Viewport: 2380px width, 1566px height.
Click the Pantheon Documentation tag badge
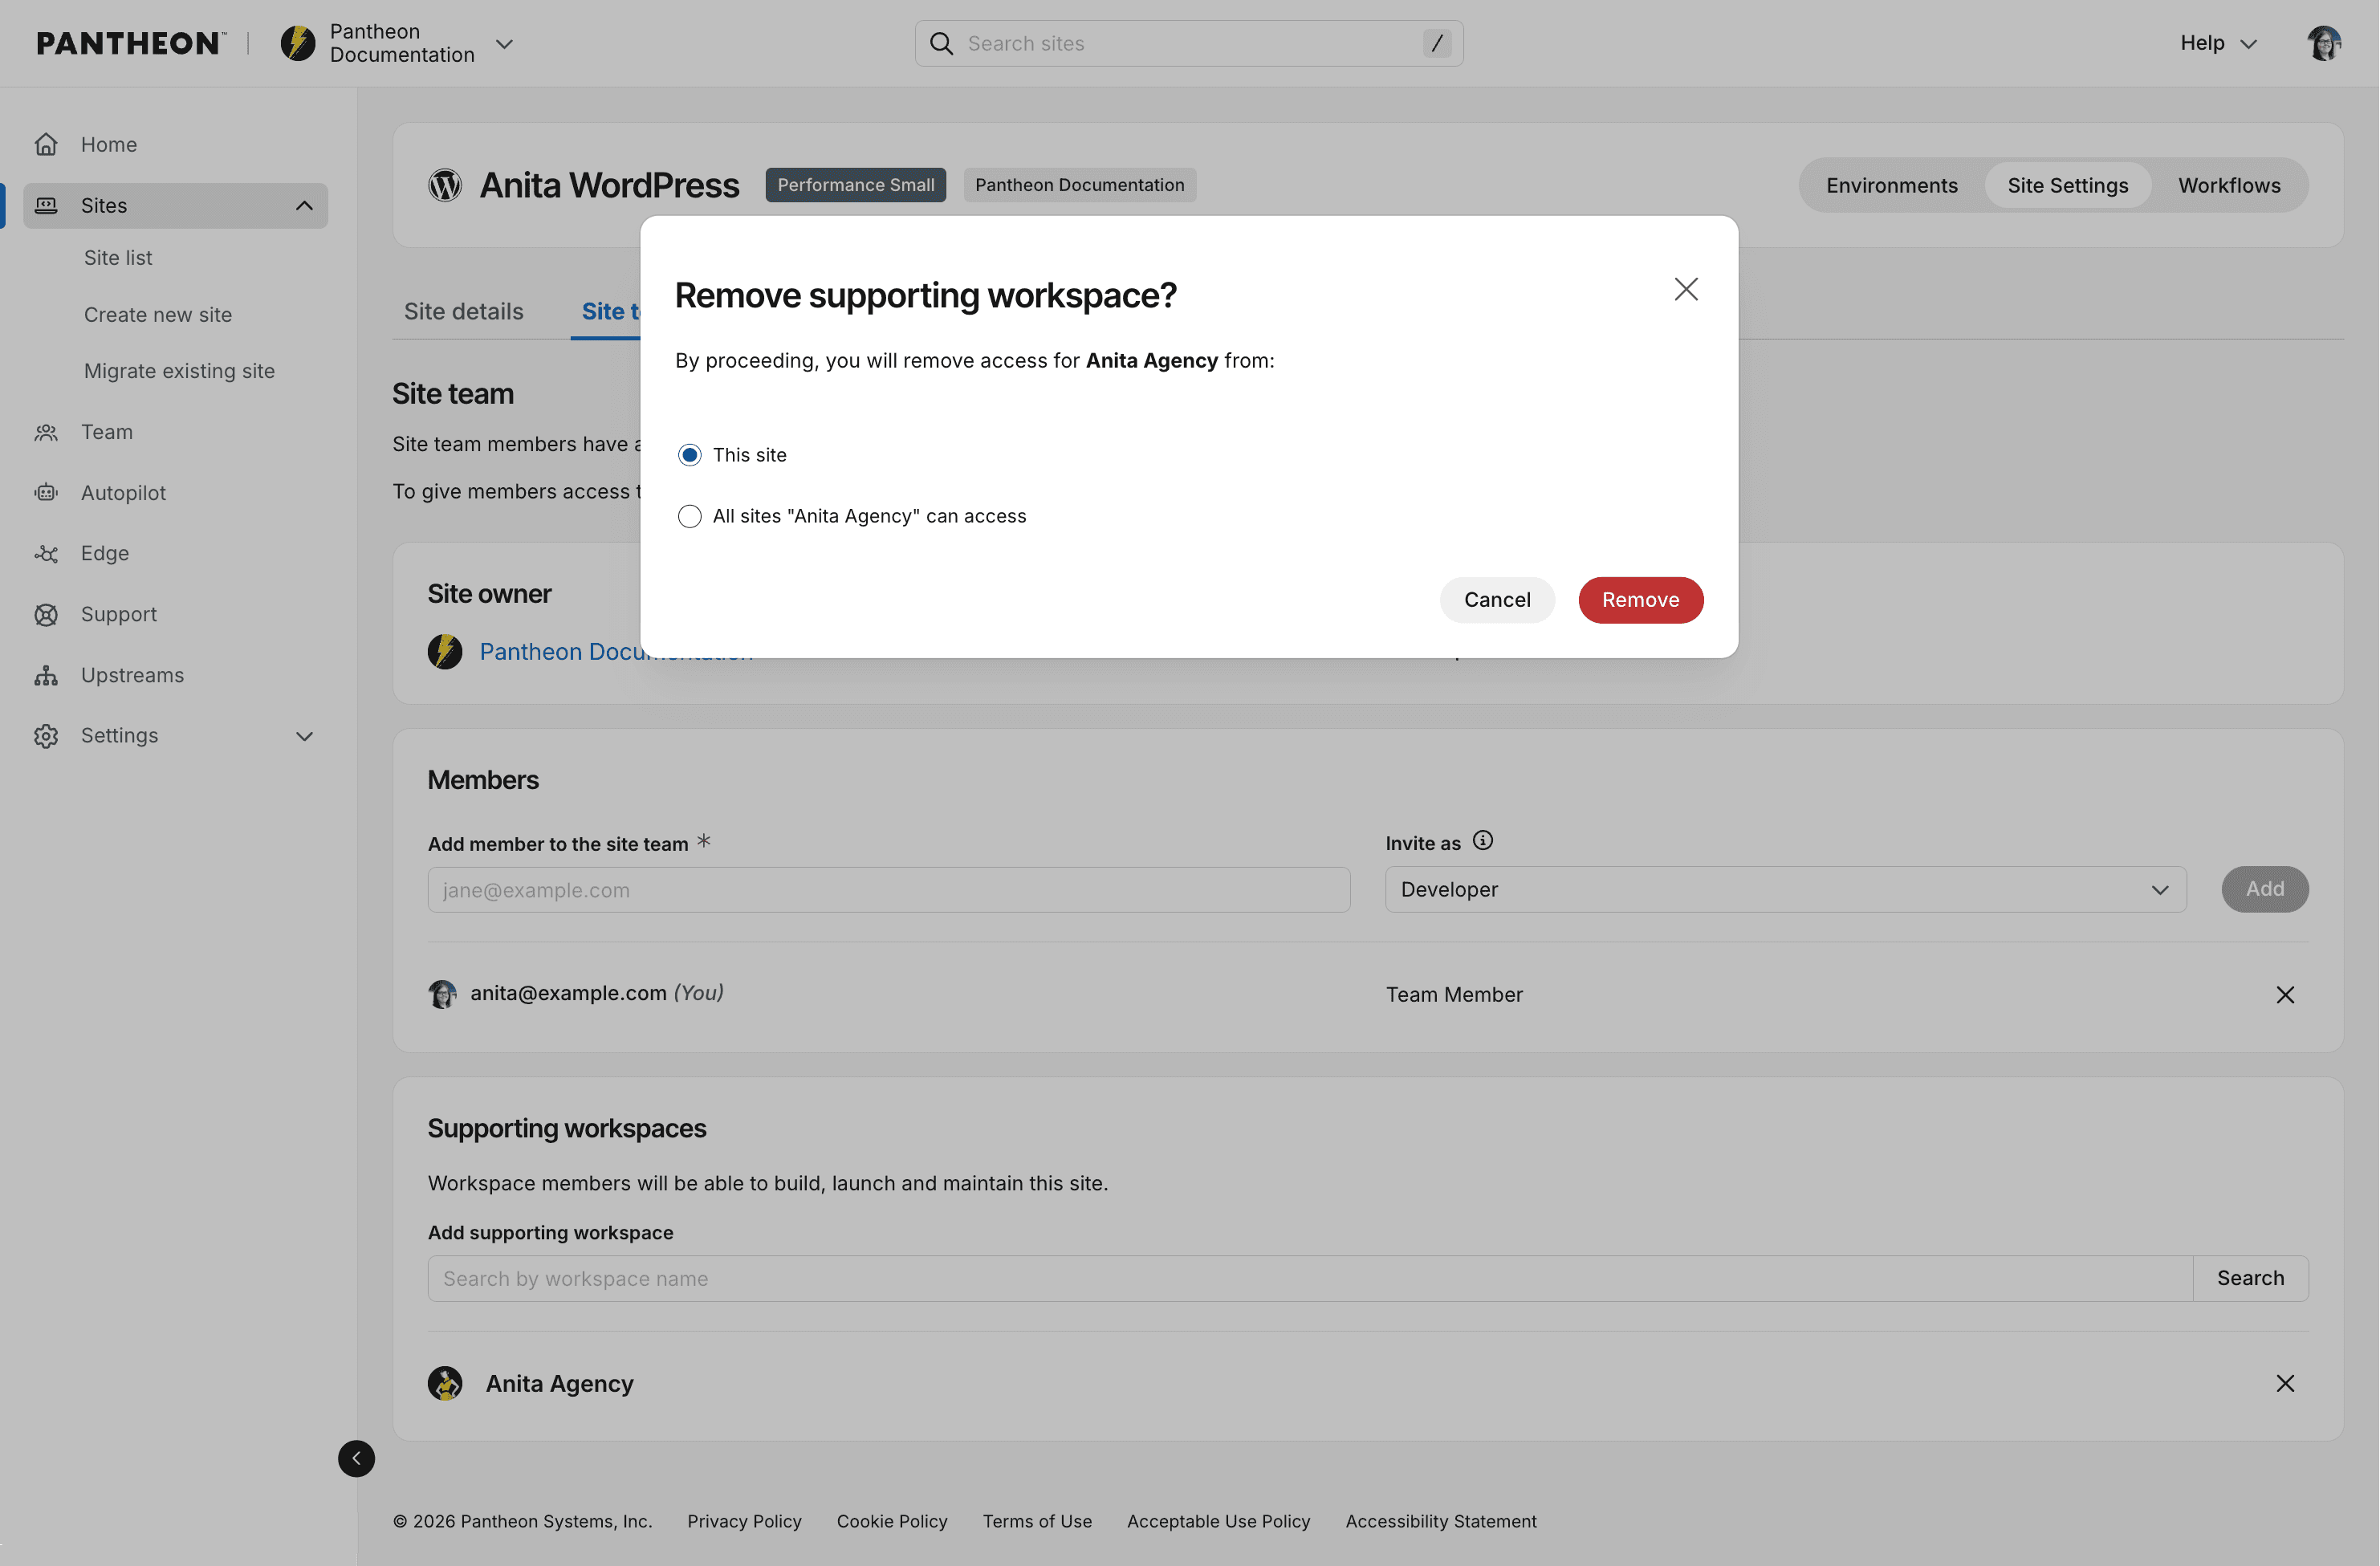[1080, 185]
